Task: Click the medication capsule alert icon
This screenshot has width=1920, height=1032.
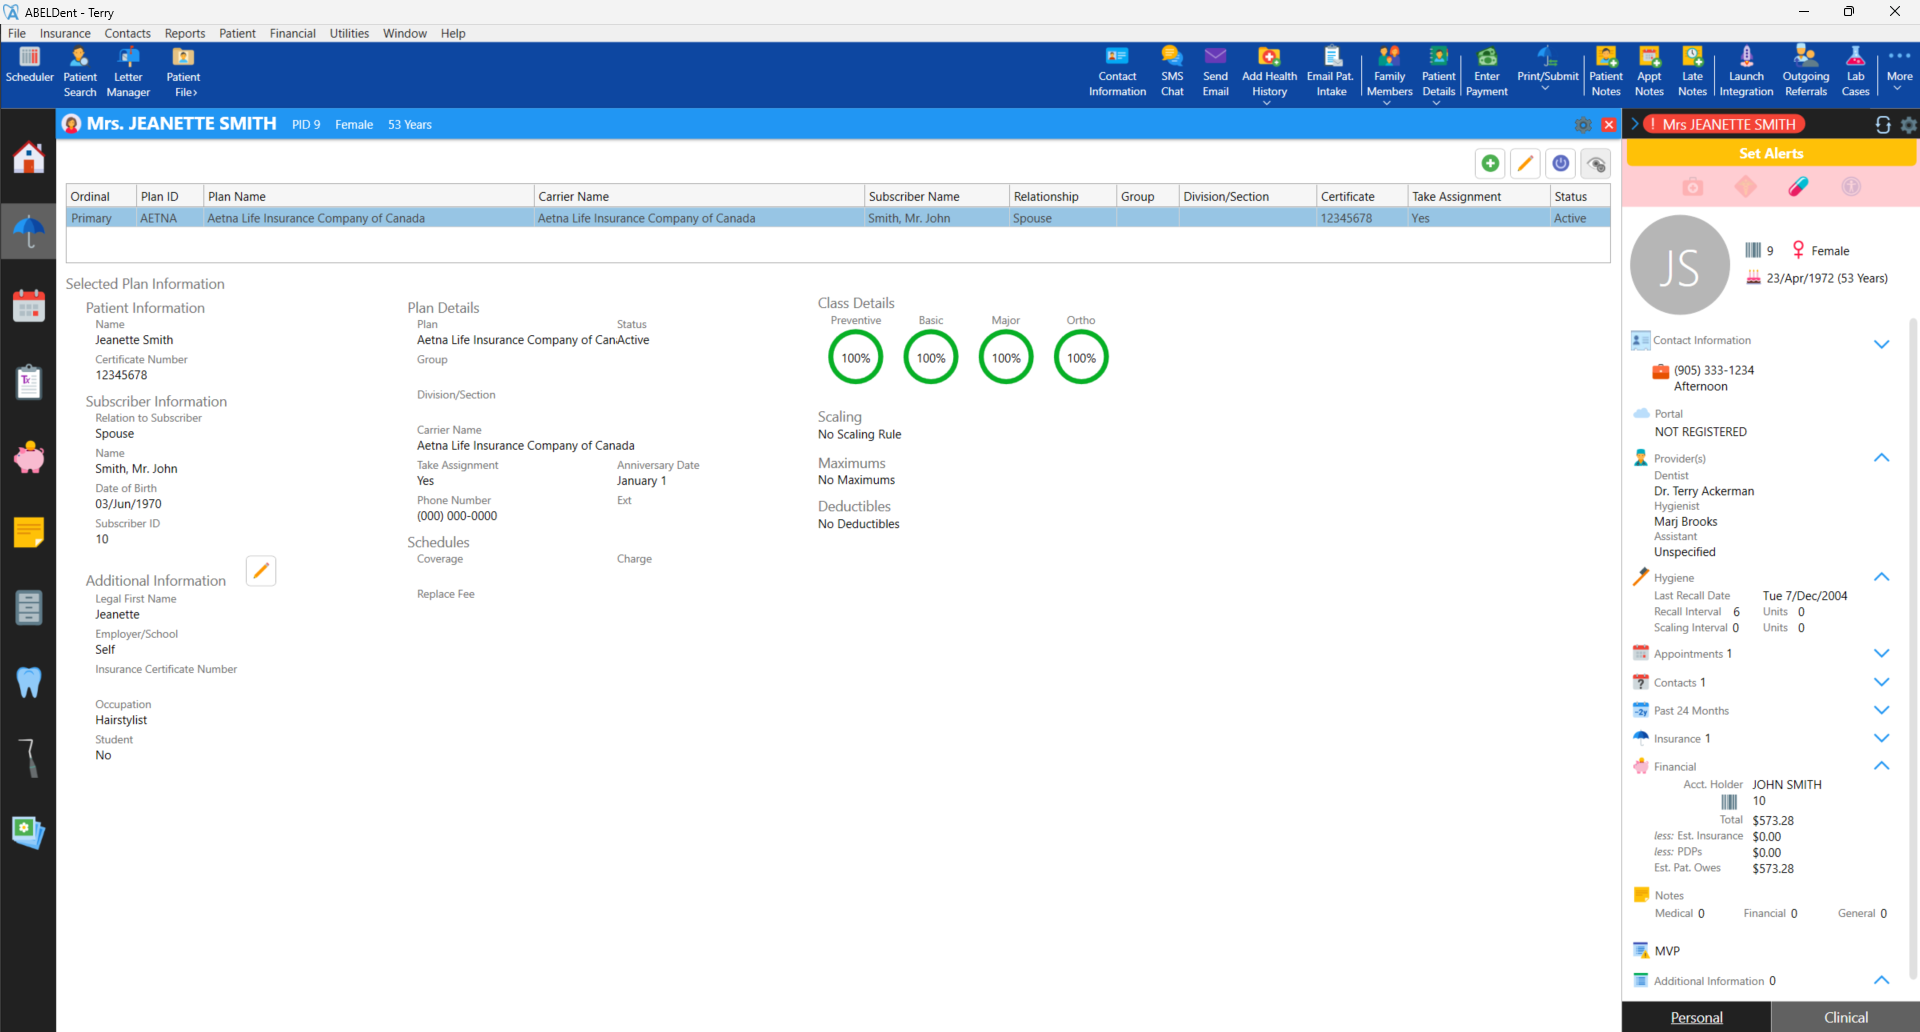Action: 1798,186
